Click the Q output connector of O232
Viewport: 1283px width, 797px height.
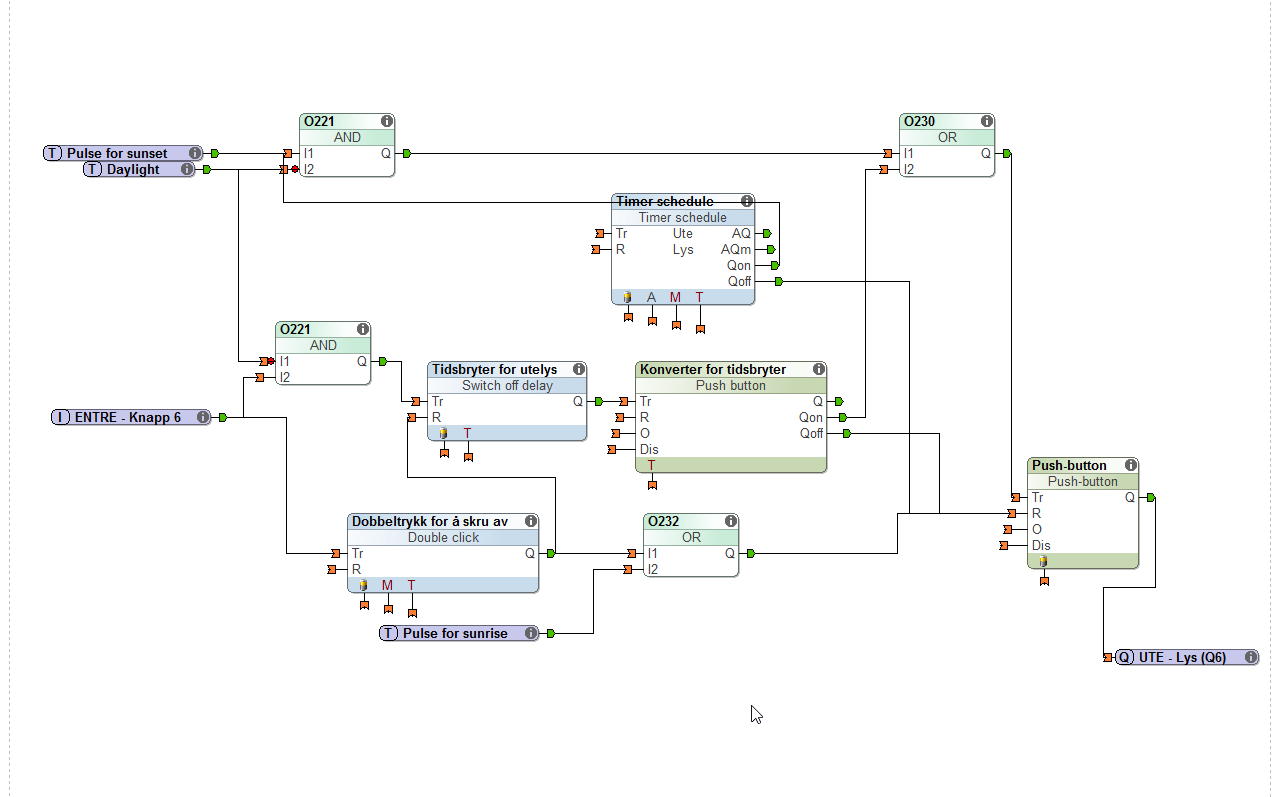click(751, 553)
